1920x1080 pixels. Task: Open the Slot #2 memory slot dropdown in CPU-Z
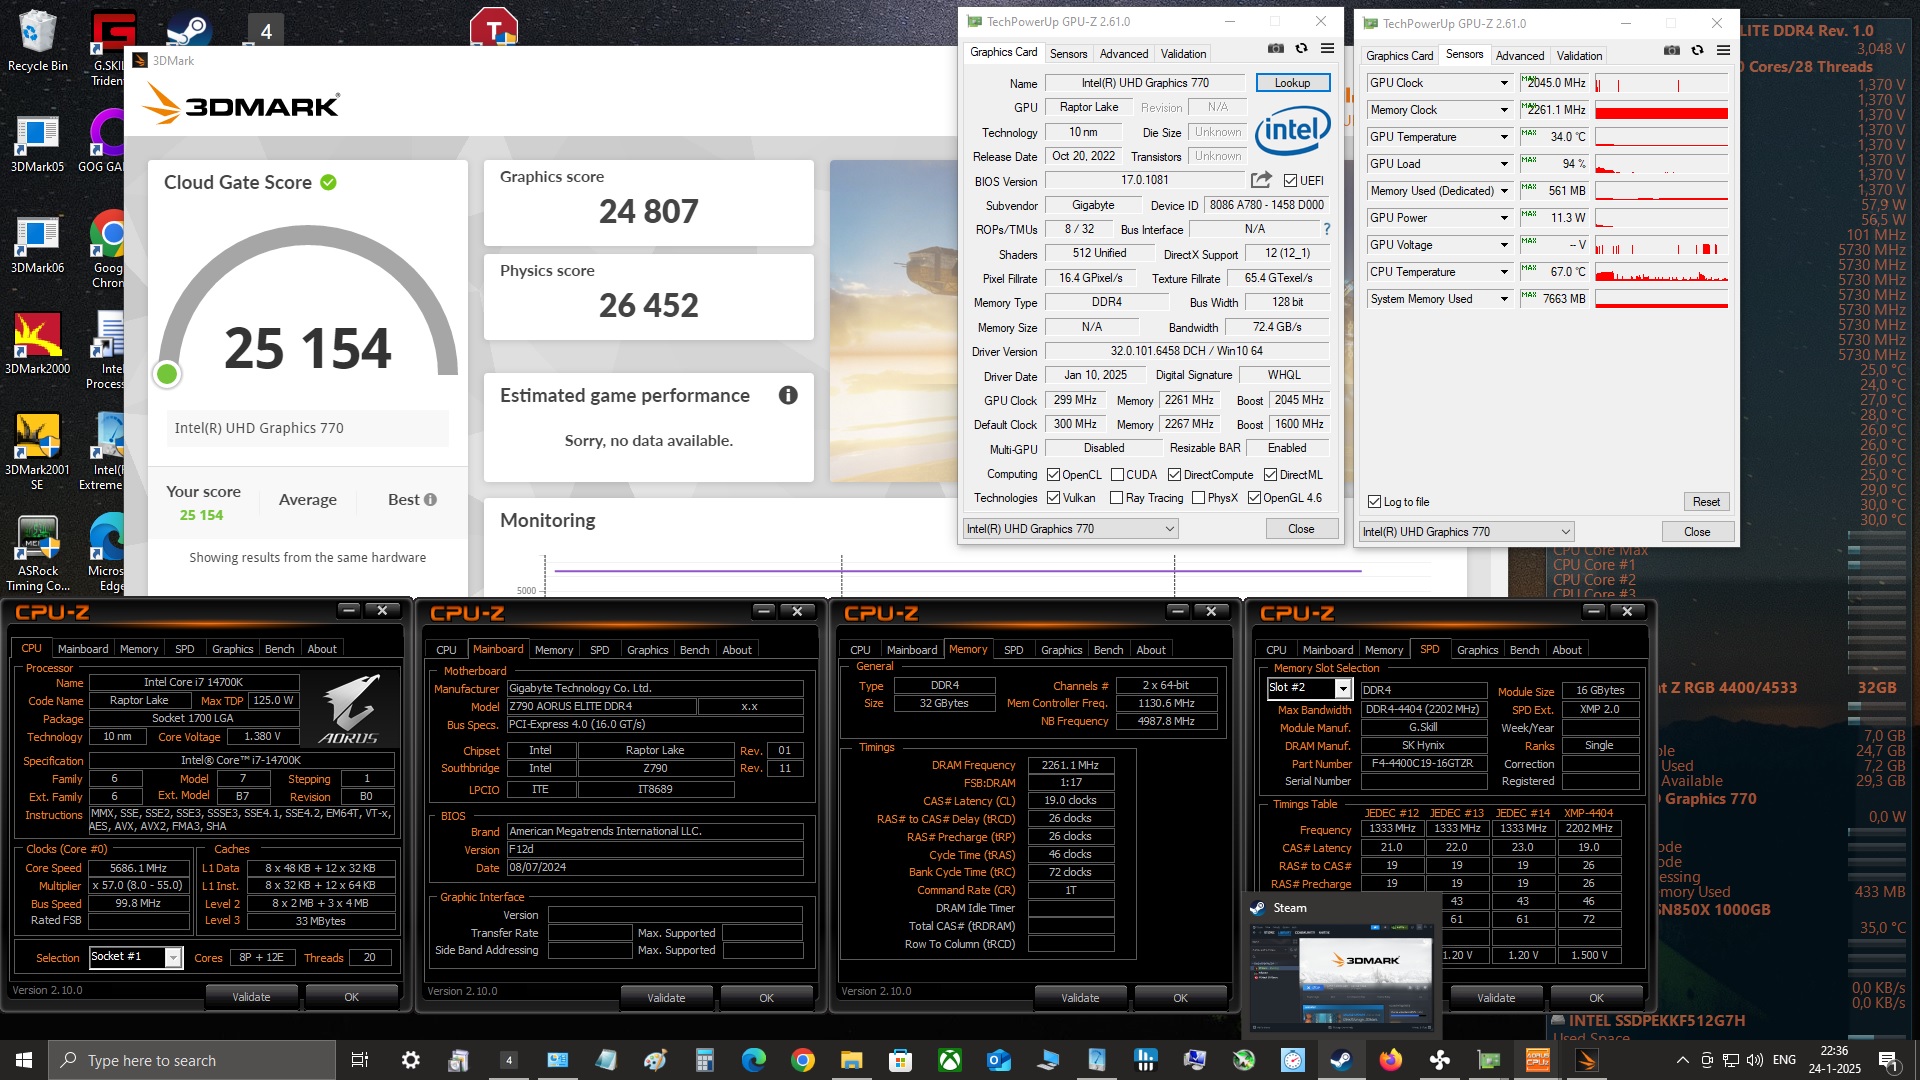point(1343,688)
